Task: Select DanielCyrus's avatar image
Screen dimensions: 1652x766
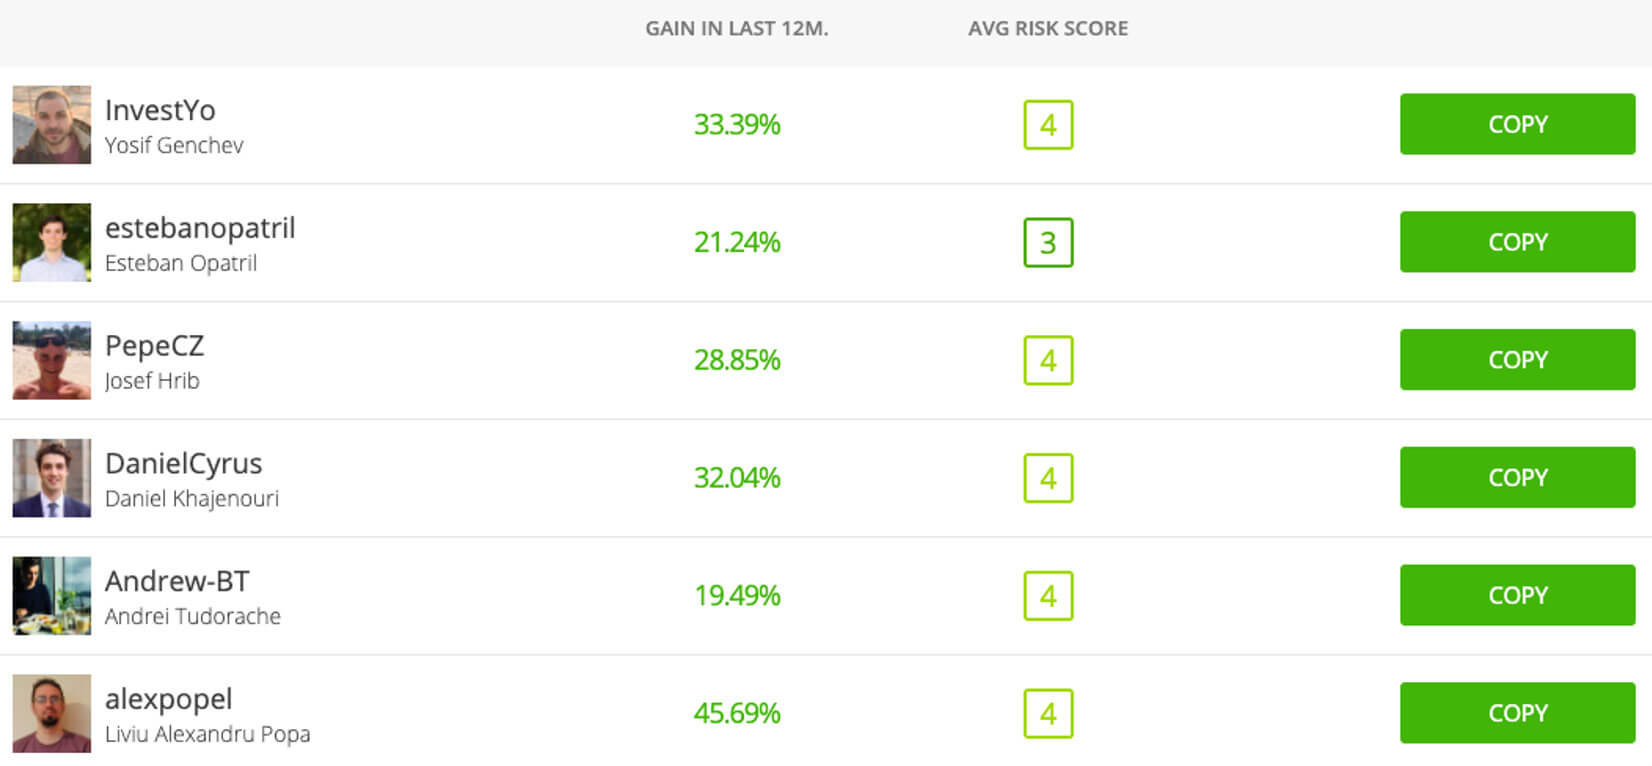Action: 51,478
